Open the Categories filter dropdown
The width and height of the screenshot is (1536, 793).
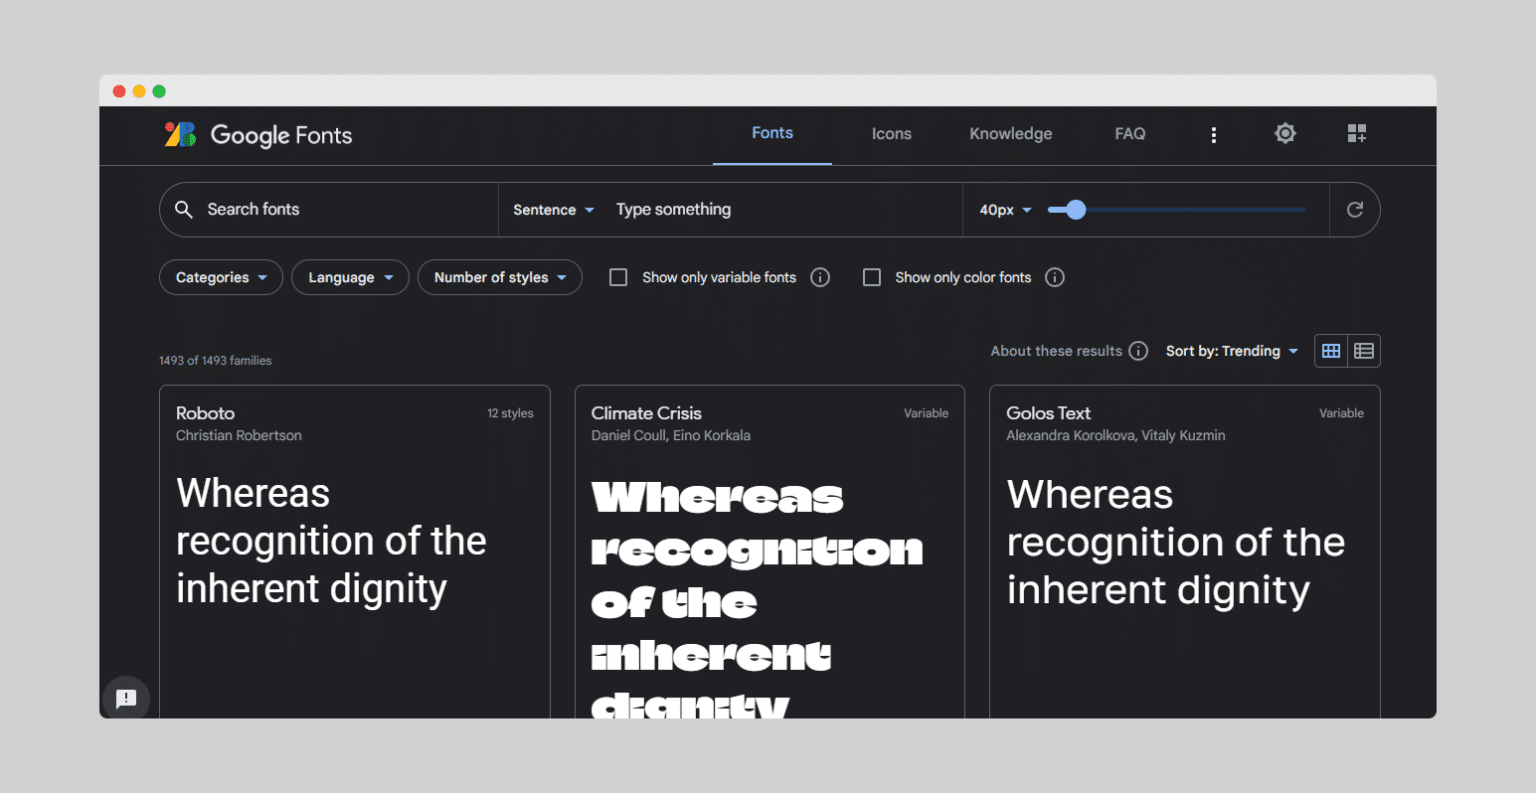point(220,277)
